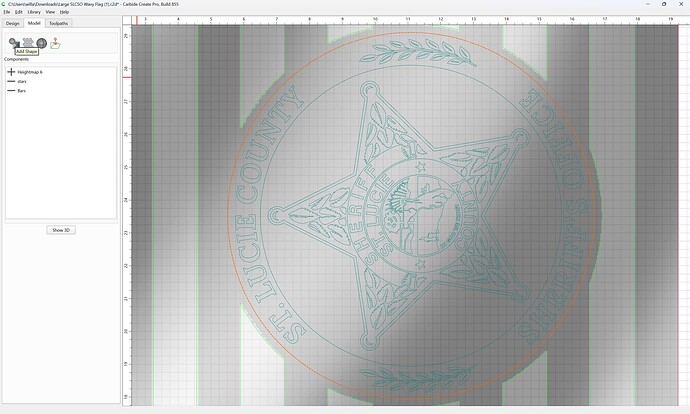Select the Model tab
Screen dimensions: 690x414
[34, 23]
